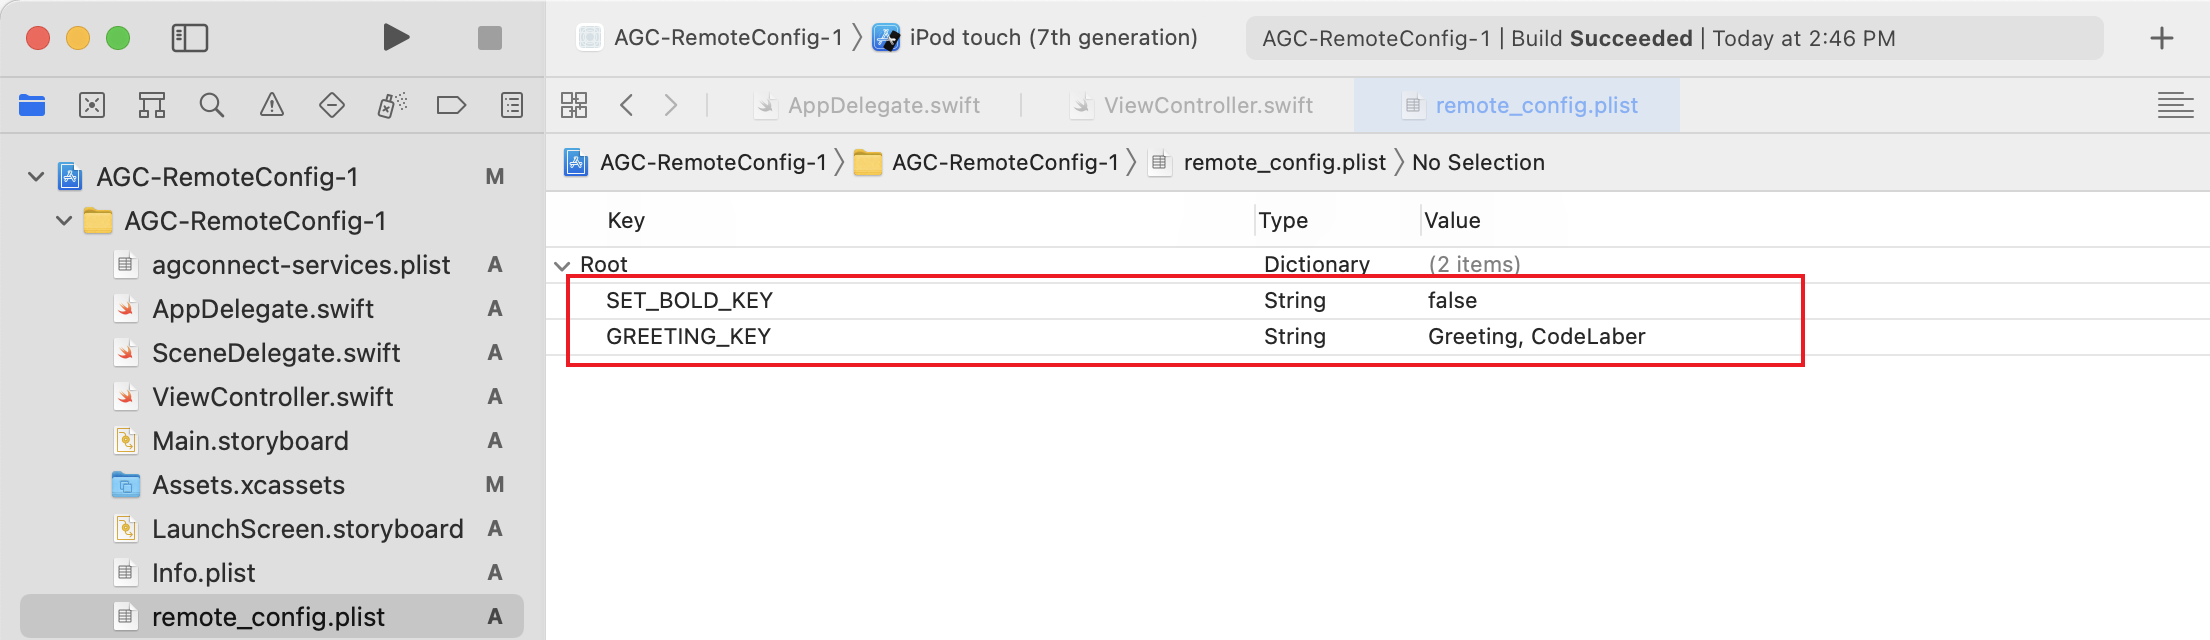Open the Report navigator list icon
The image size is (2210, 640).
(511, 104)
